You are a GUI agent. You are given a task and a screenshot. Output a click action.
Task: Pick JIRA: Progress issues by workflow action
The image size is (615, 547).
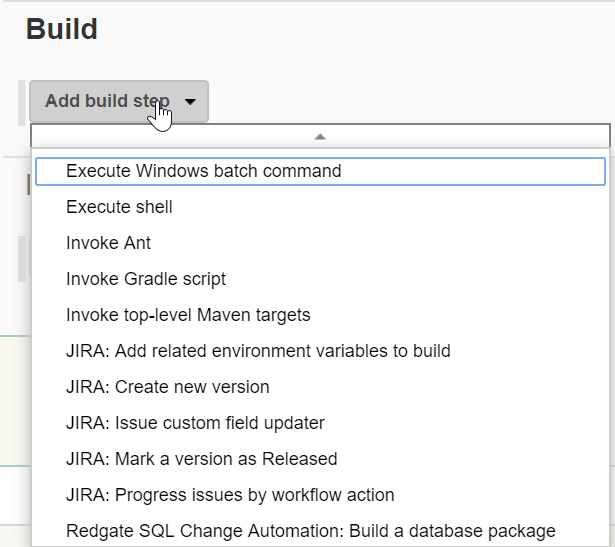pyautogui.click(x=230, y=495)
